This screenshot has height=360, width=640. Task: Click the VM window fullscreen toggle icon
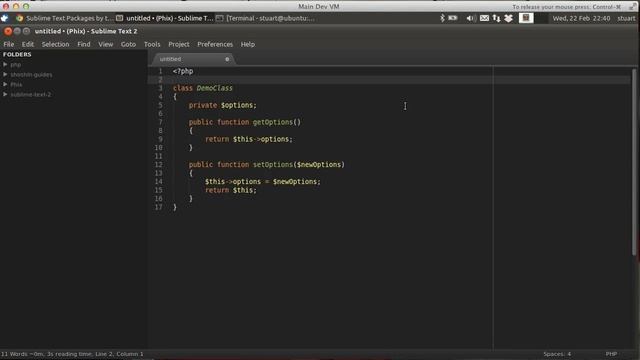point(633,7)
